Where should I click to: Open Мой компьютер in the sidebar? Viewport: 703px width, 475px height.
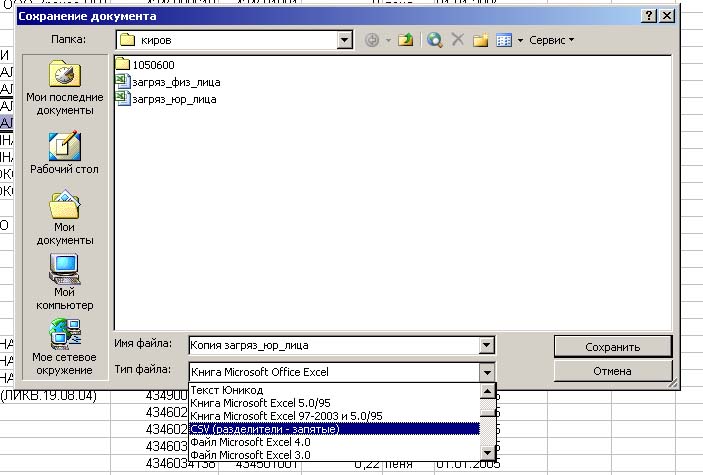(65, 282)
